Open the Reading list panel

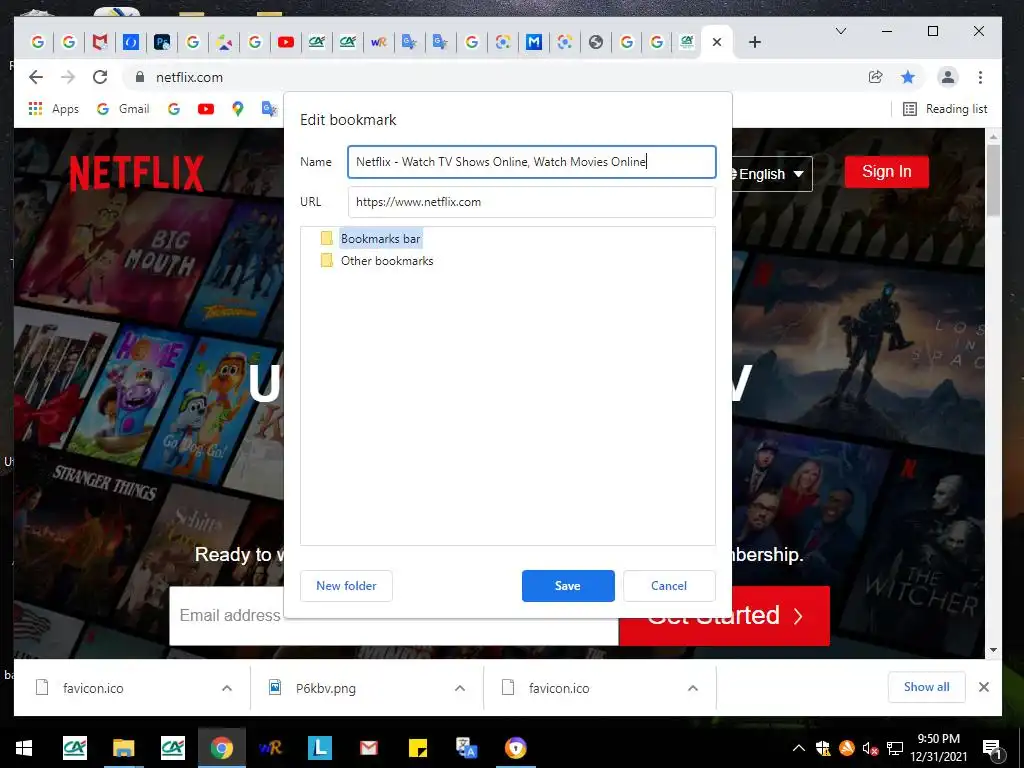coord(945,109)
